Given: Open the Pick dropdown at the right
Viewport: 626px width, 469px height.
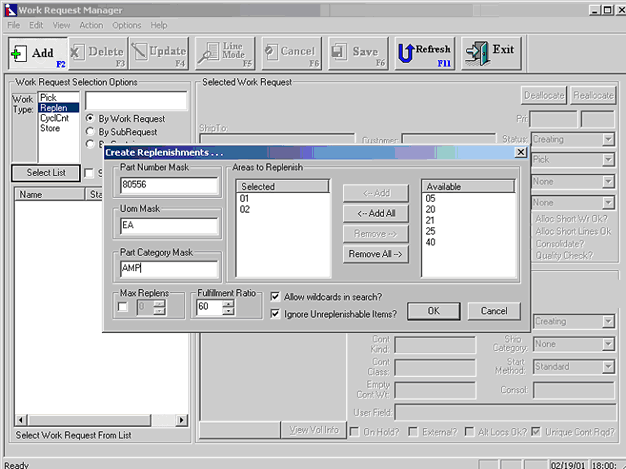Looking at the screenshot, I should (x=608, y=160).
